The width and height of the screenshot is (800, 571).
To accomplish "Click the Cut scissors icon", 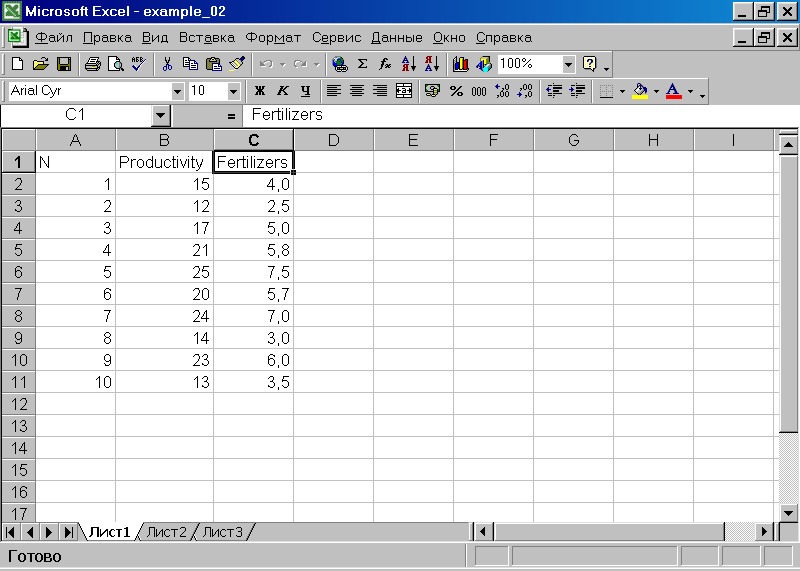I will 167,64.
